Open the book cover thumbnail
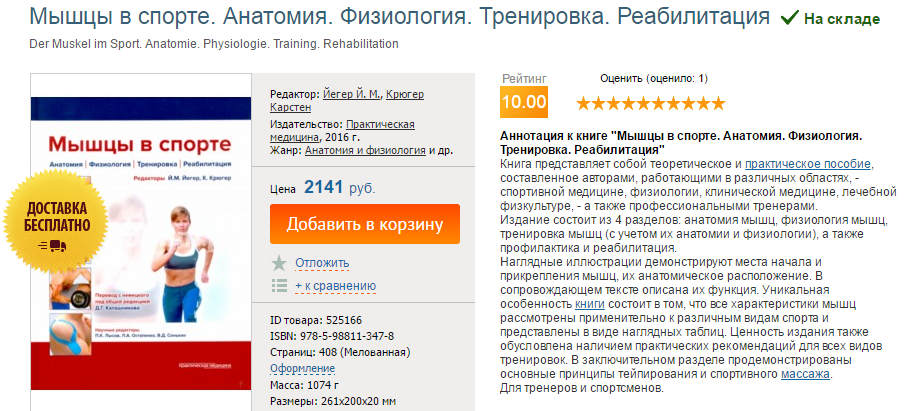Image resolution: width=912 pixels, height=411 pixels. [x=136, y=242]
